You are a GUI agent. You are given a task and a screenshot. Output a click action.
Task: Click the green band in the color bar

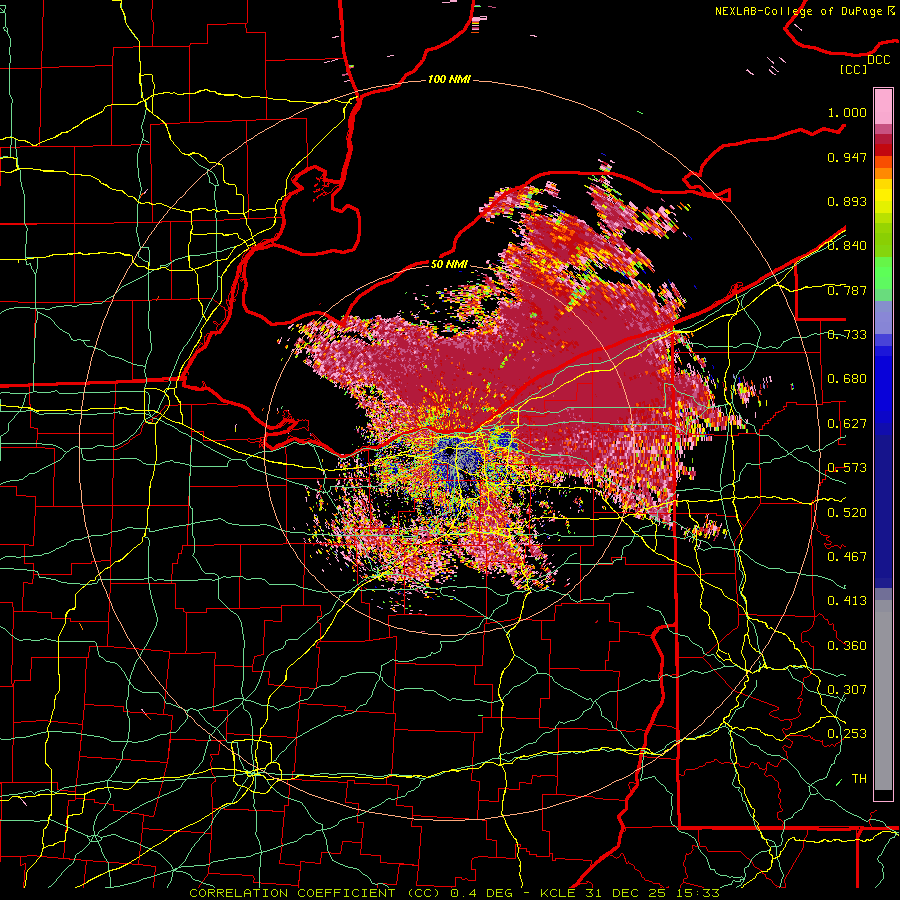[x=883, y=273]
